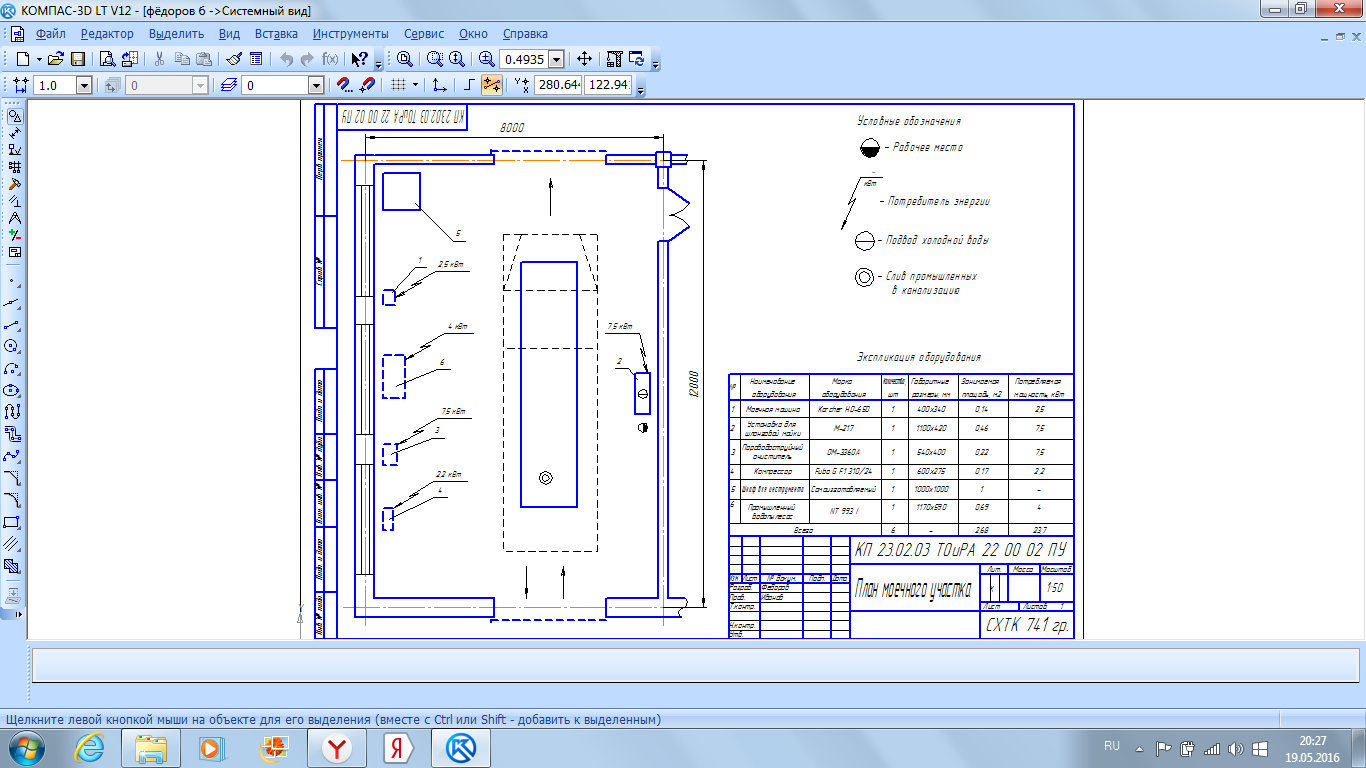This screenshot has width=1366, height=768.
Task: Select the ellipse tool
Action: pos(12,390)
